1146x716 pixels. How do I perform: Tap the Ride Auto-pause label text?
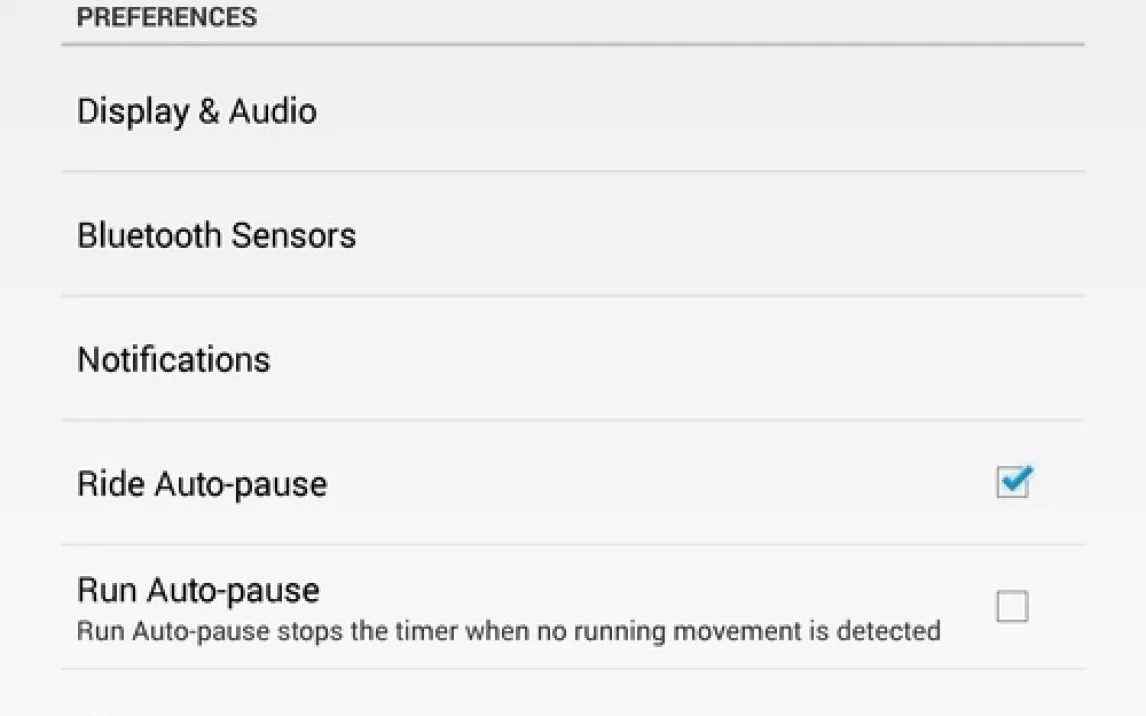[x=202, y=485]
